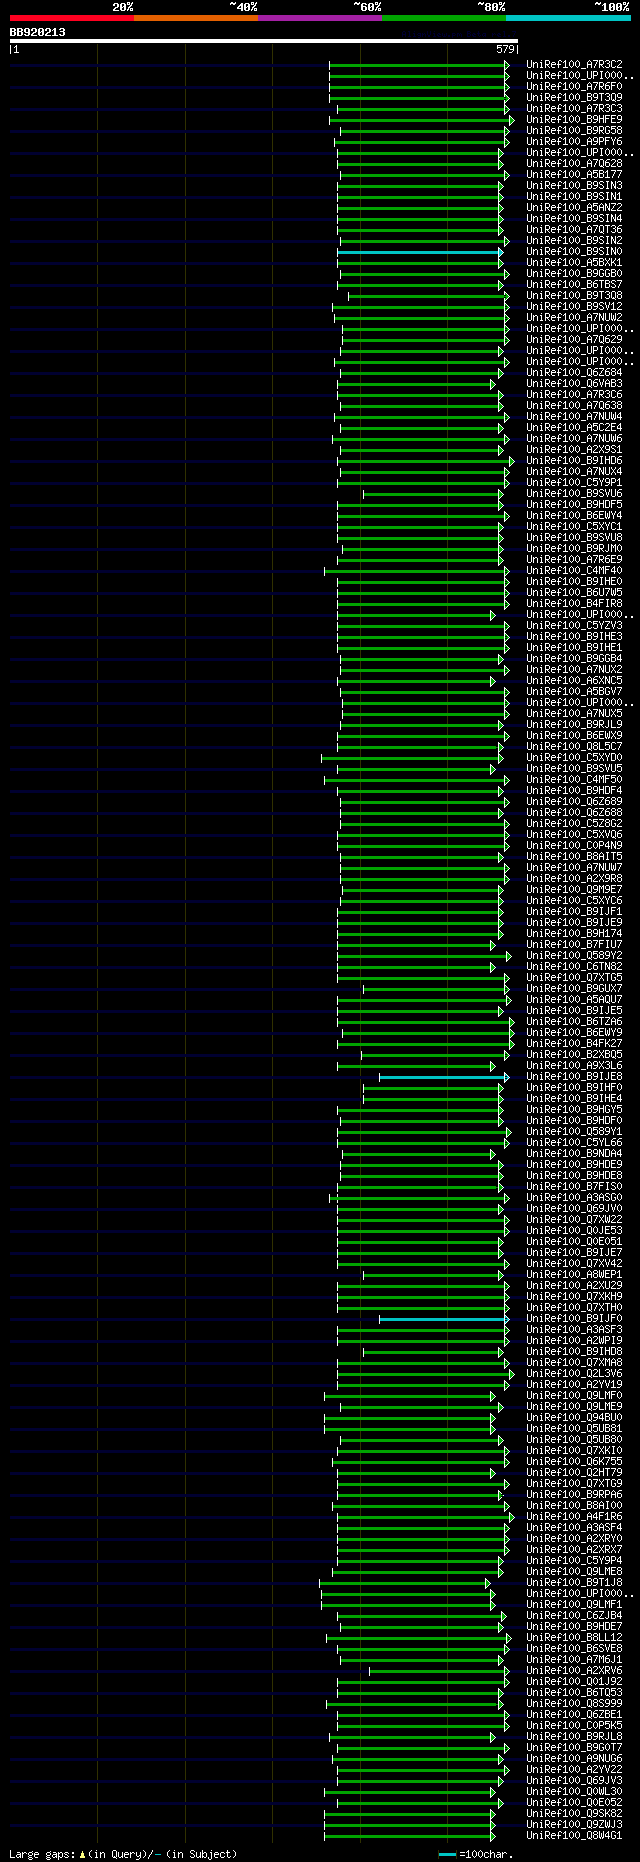This screenshot has height=1862, width=640.
Task: Open hit UniRef100_C5YZV3
Action: click(574, 626)
